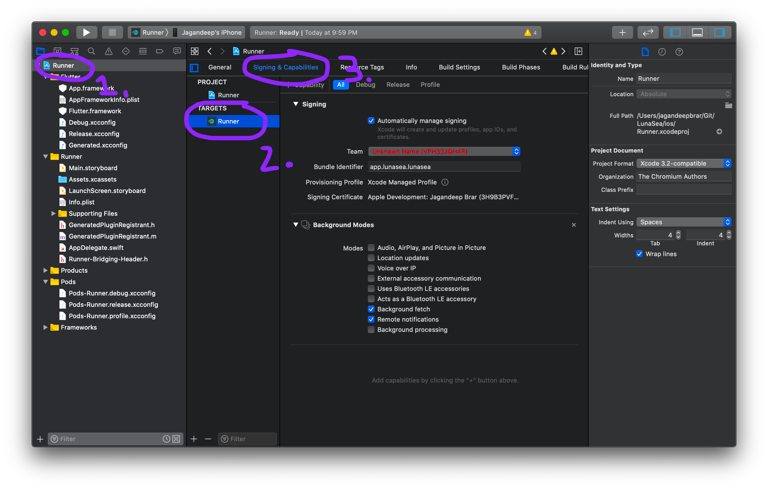The width and height of the screenshot is (768, 489).
Task: Enable External accessory communication
Action: click(371, 278)
